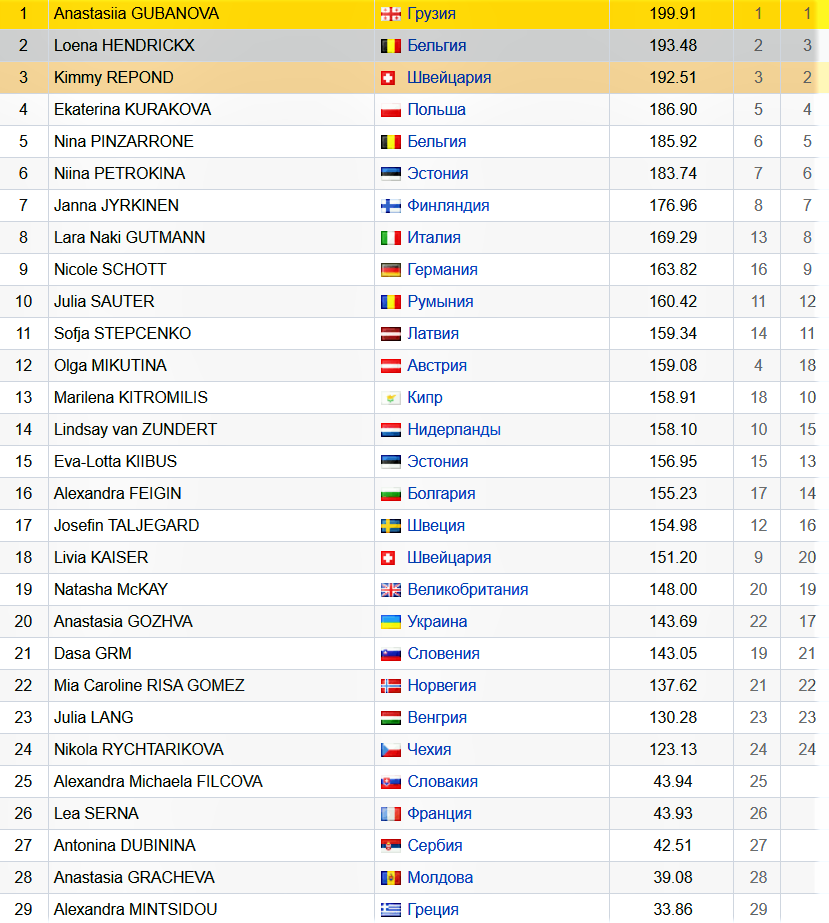Click the German flag icon beside Германия
The width and height of the screenshot is (829, 923).
coord(390,270)
